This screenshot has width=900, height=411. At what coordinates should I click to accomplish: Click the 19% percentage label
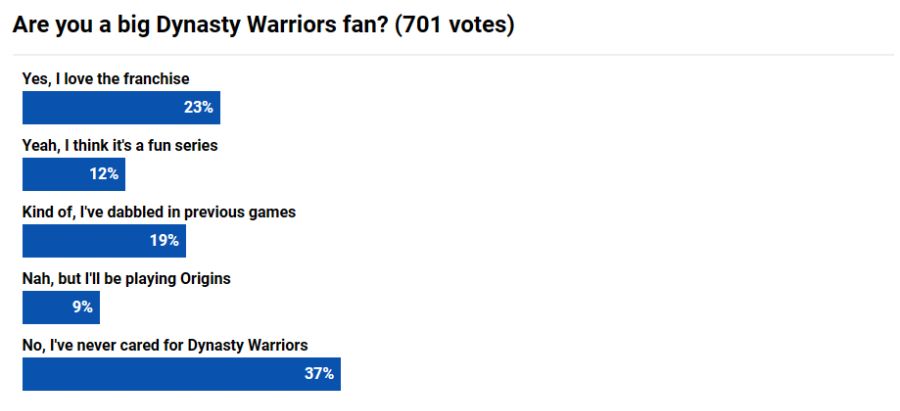[164, 241]
